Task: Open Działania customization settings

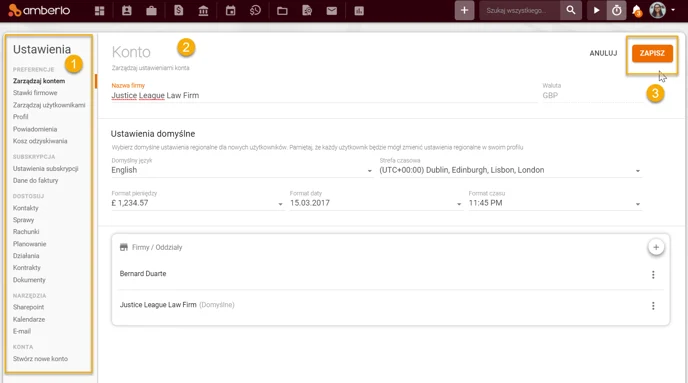Action: click(26, 256)
